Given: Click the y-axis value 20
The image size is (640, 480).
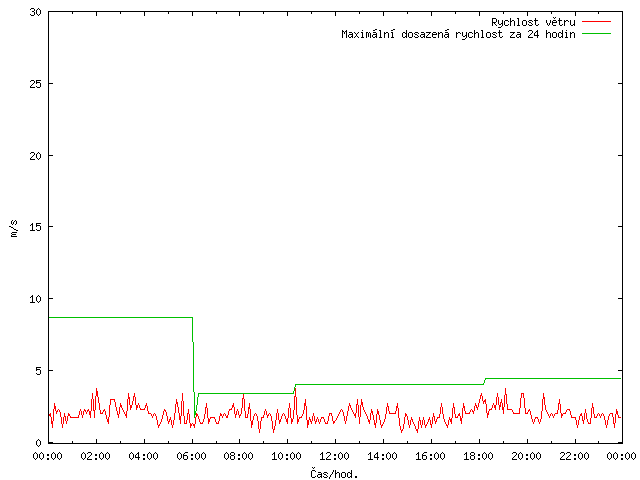Looking at the screenshot, I should point(36,156).
